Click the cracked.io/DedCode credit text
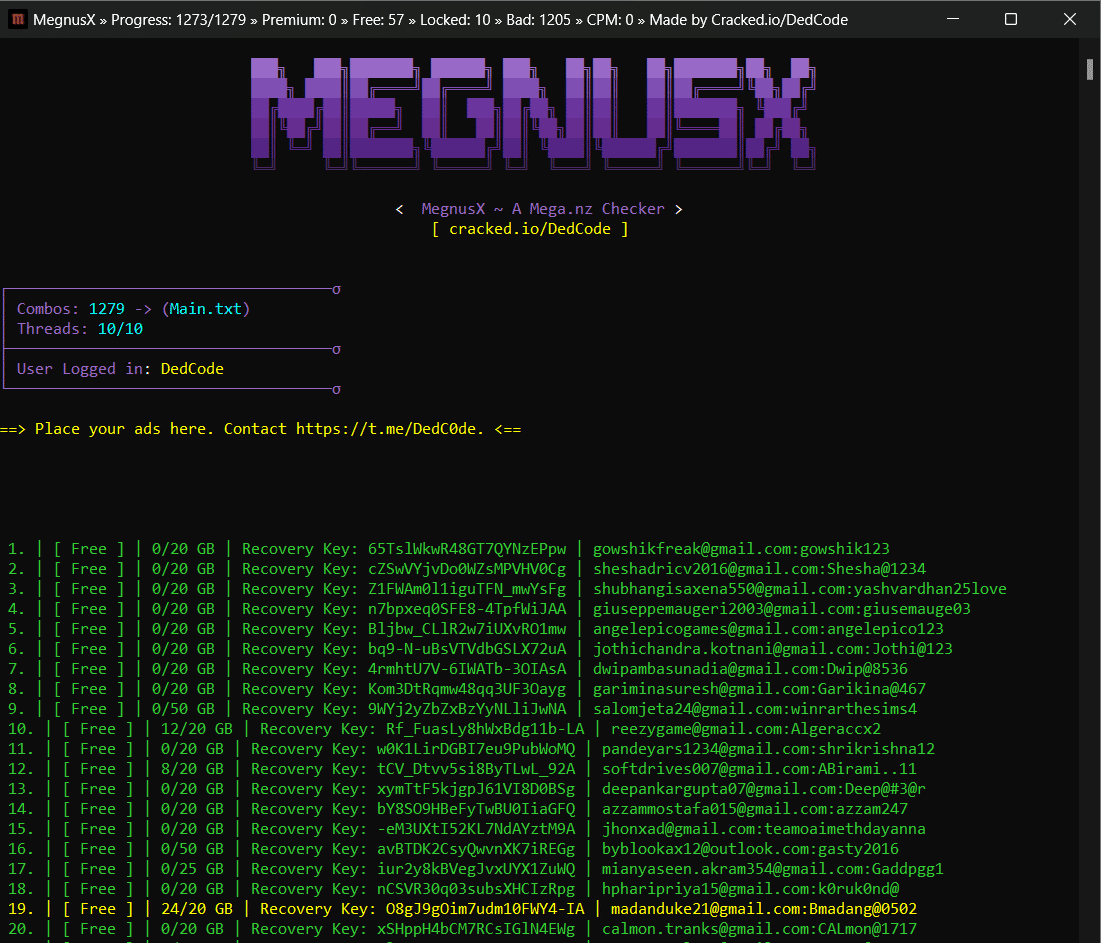 529,229
